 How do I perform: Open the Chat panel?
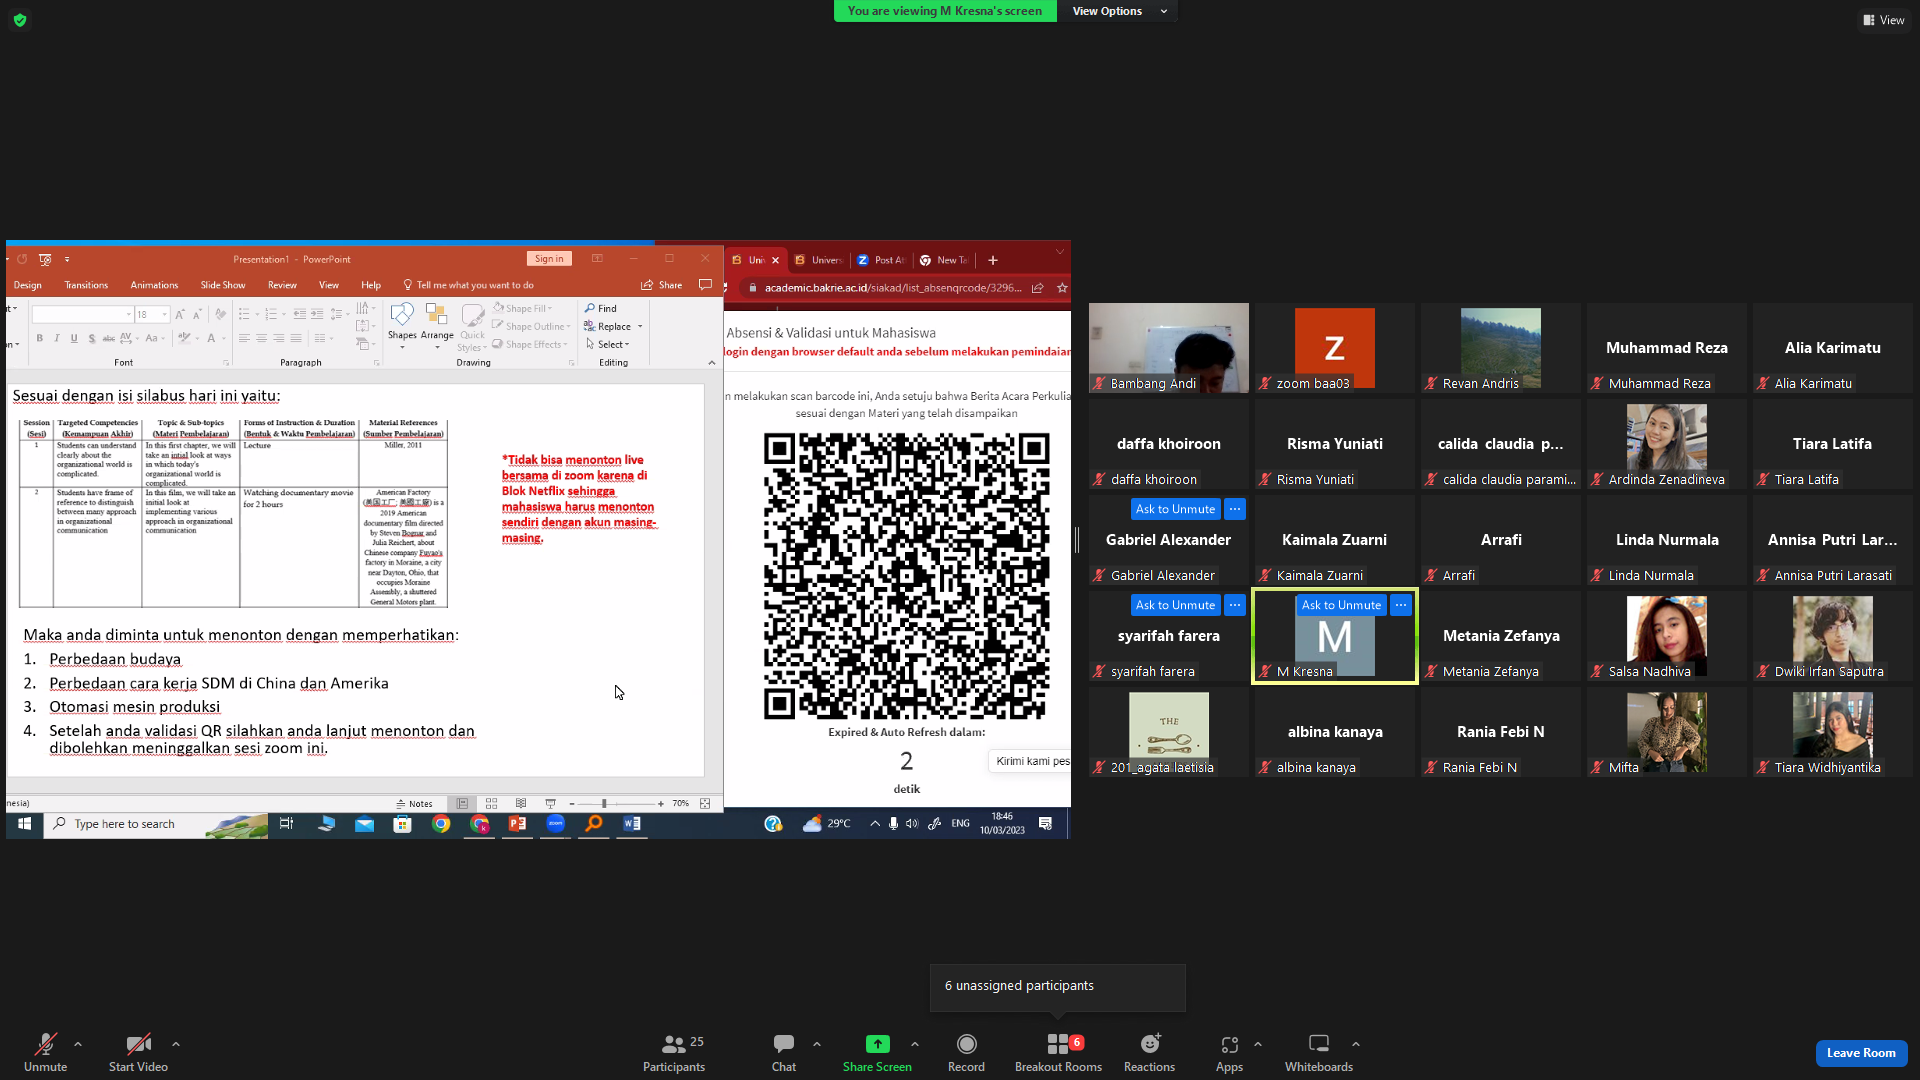coord(784,1053)
